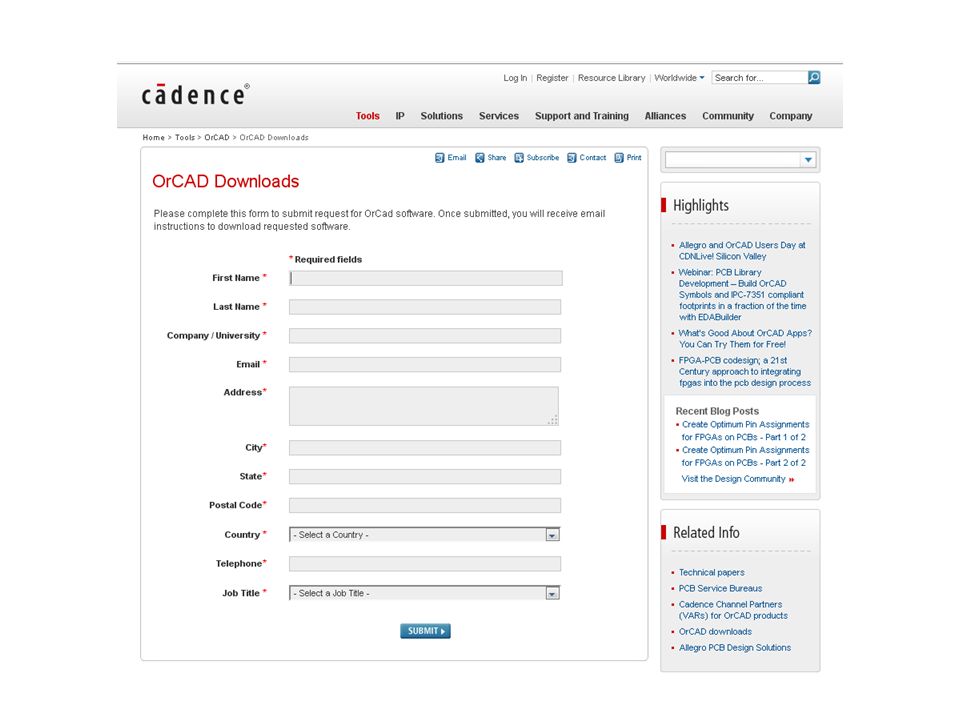Click the Address field resize grip

(553, 420)
